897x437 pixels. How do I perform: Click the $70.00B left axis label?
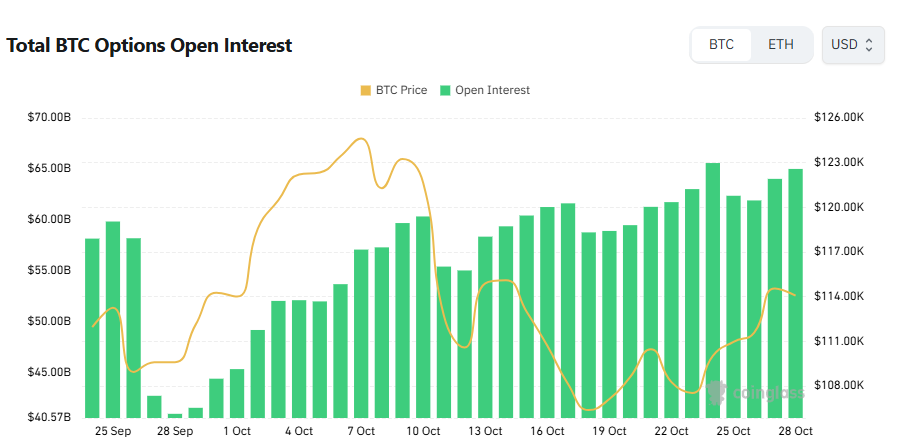(50, 118)
